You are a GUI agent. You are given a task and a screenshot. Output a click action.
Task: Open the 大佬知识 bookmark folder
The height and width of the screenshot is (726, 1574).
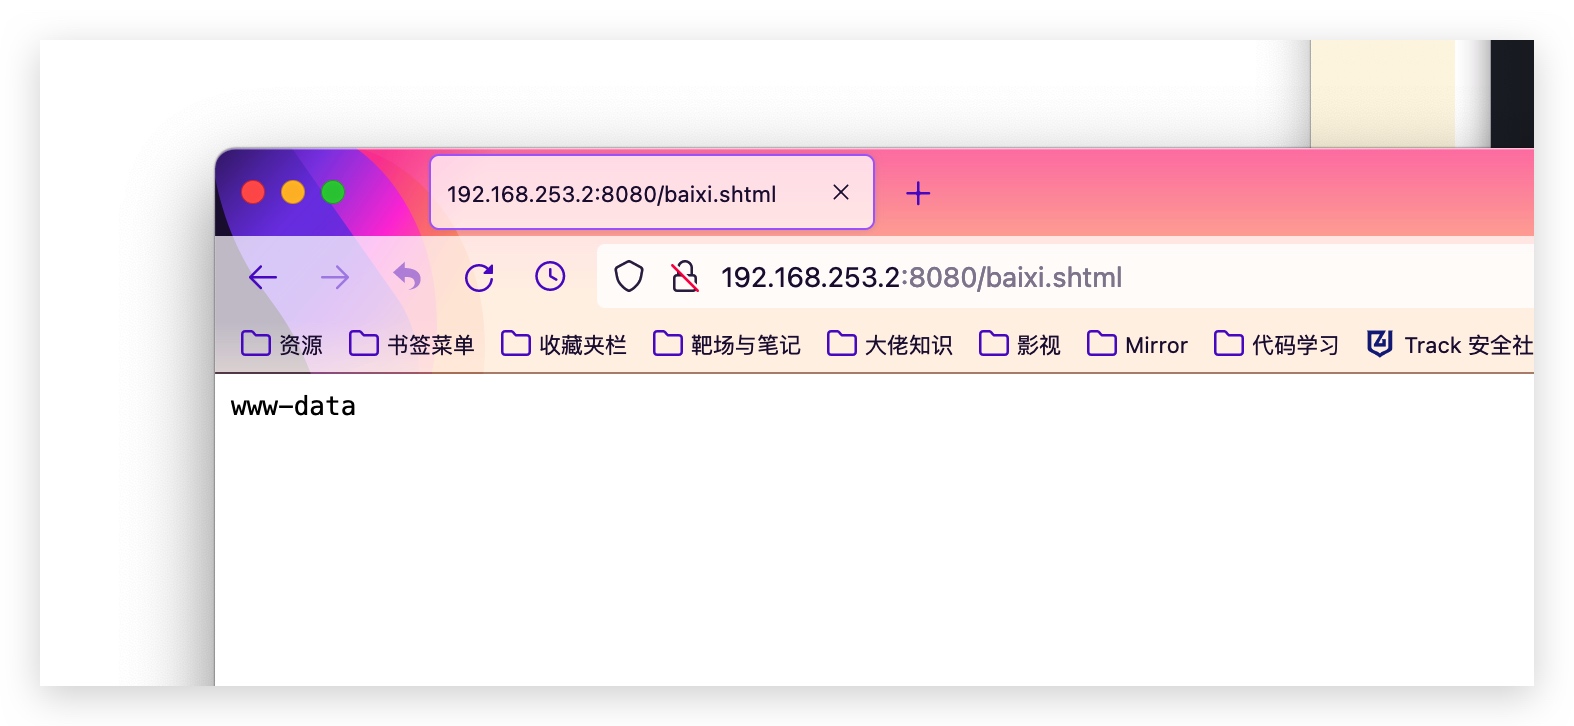coord(890,345)
